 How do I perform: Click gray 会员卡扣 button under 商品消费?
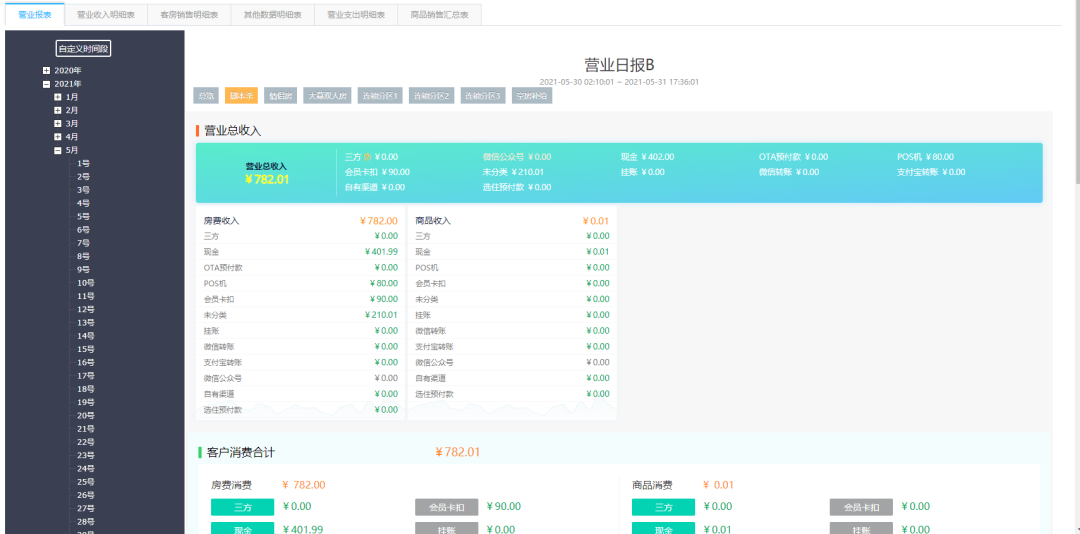[x=861, y=507]
